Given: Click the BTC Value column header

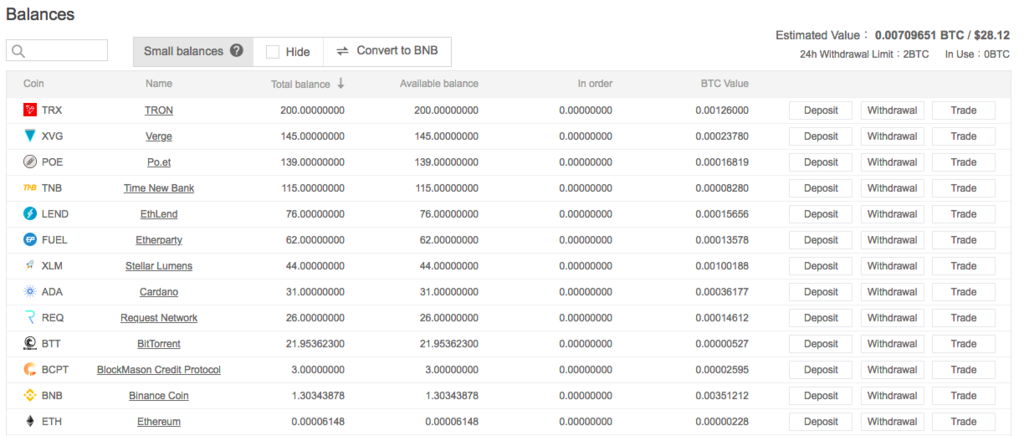Looking at the screenshot, I should 725,84.
